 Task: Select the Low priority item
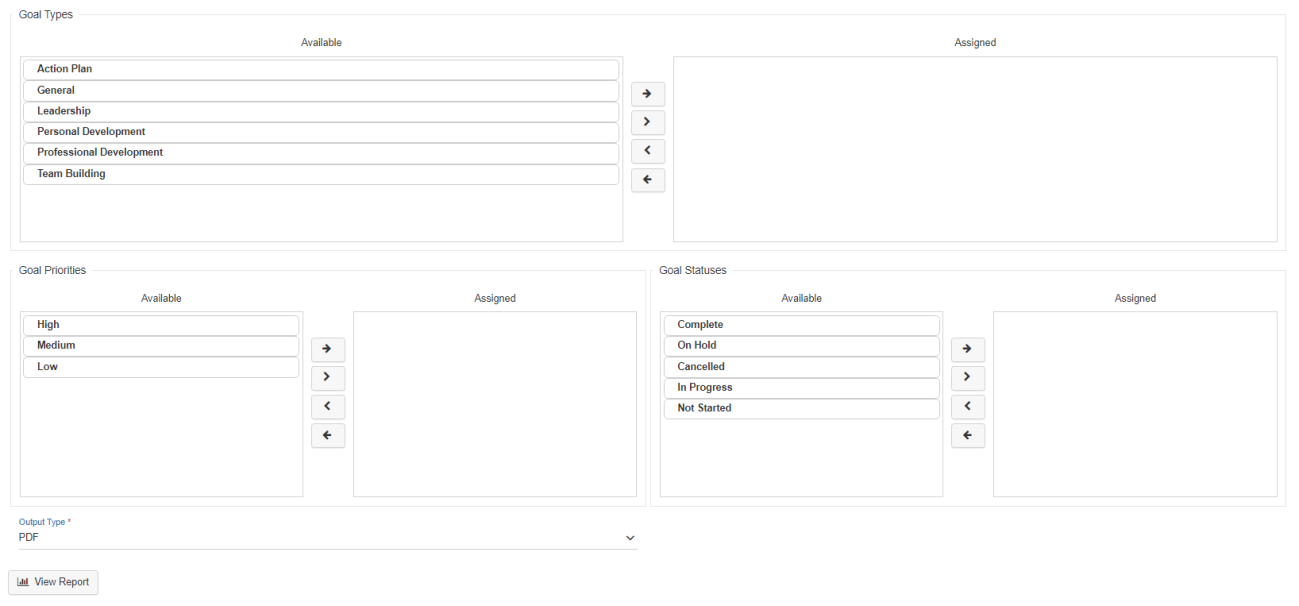(x=161, y=367)
